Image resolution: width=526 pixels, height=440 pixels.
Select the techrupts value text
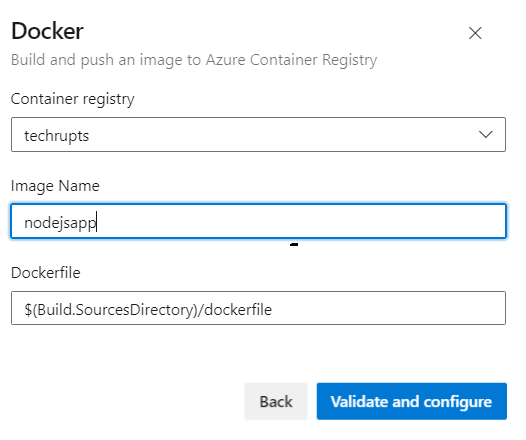pyautogui.click(x=56, y=136)
